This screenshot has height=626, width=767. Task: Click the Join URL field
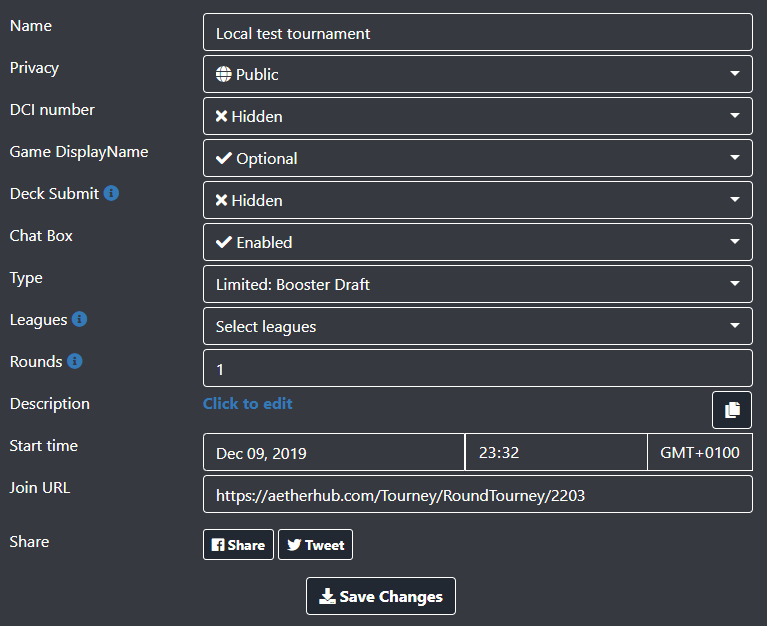click(x=477, y=494)
